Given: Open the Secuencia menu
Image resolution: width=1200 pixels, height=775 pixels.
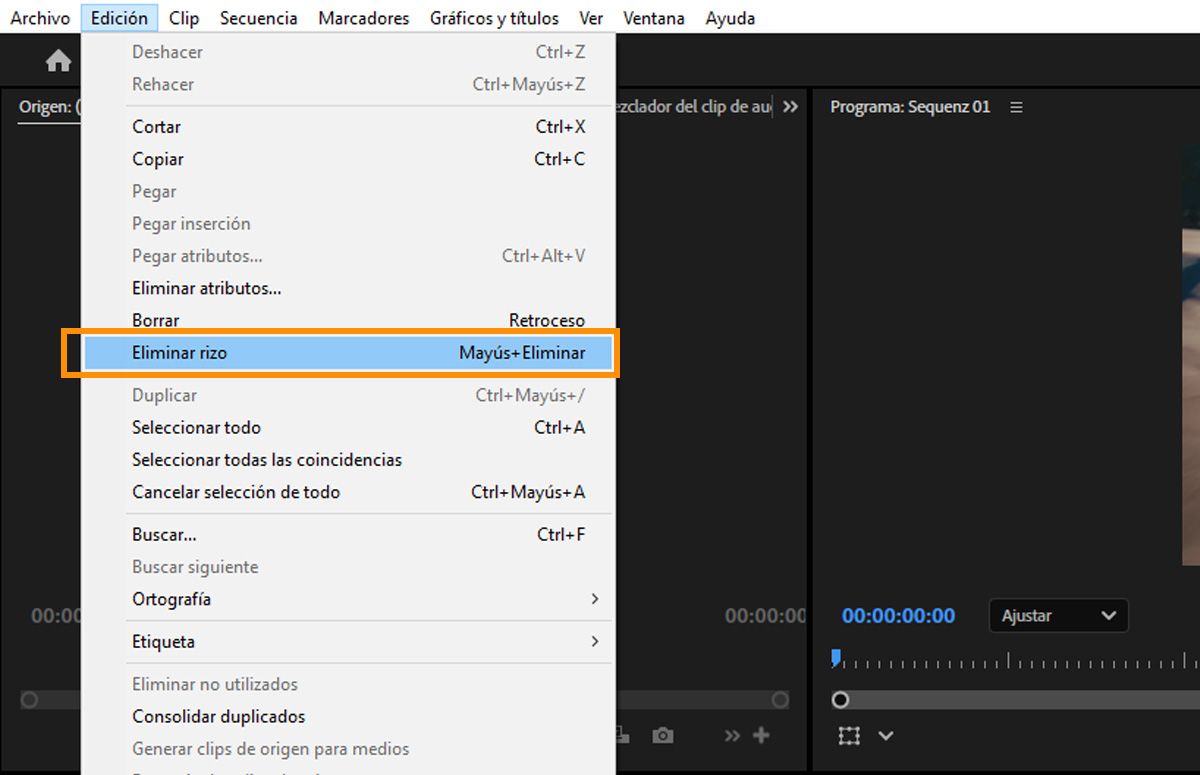Looking at the screenshot, I should pos(258,18).
